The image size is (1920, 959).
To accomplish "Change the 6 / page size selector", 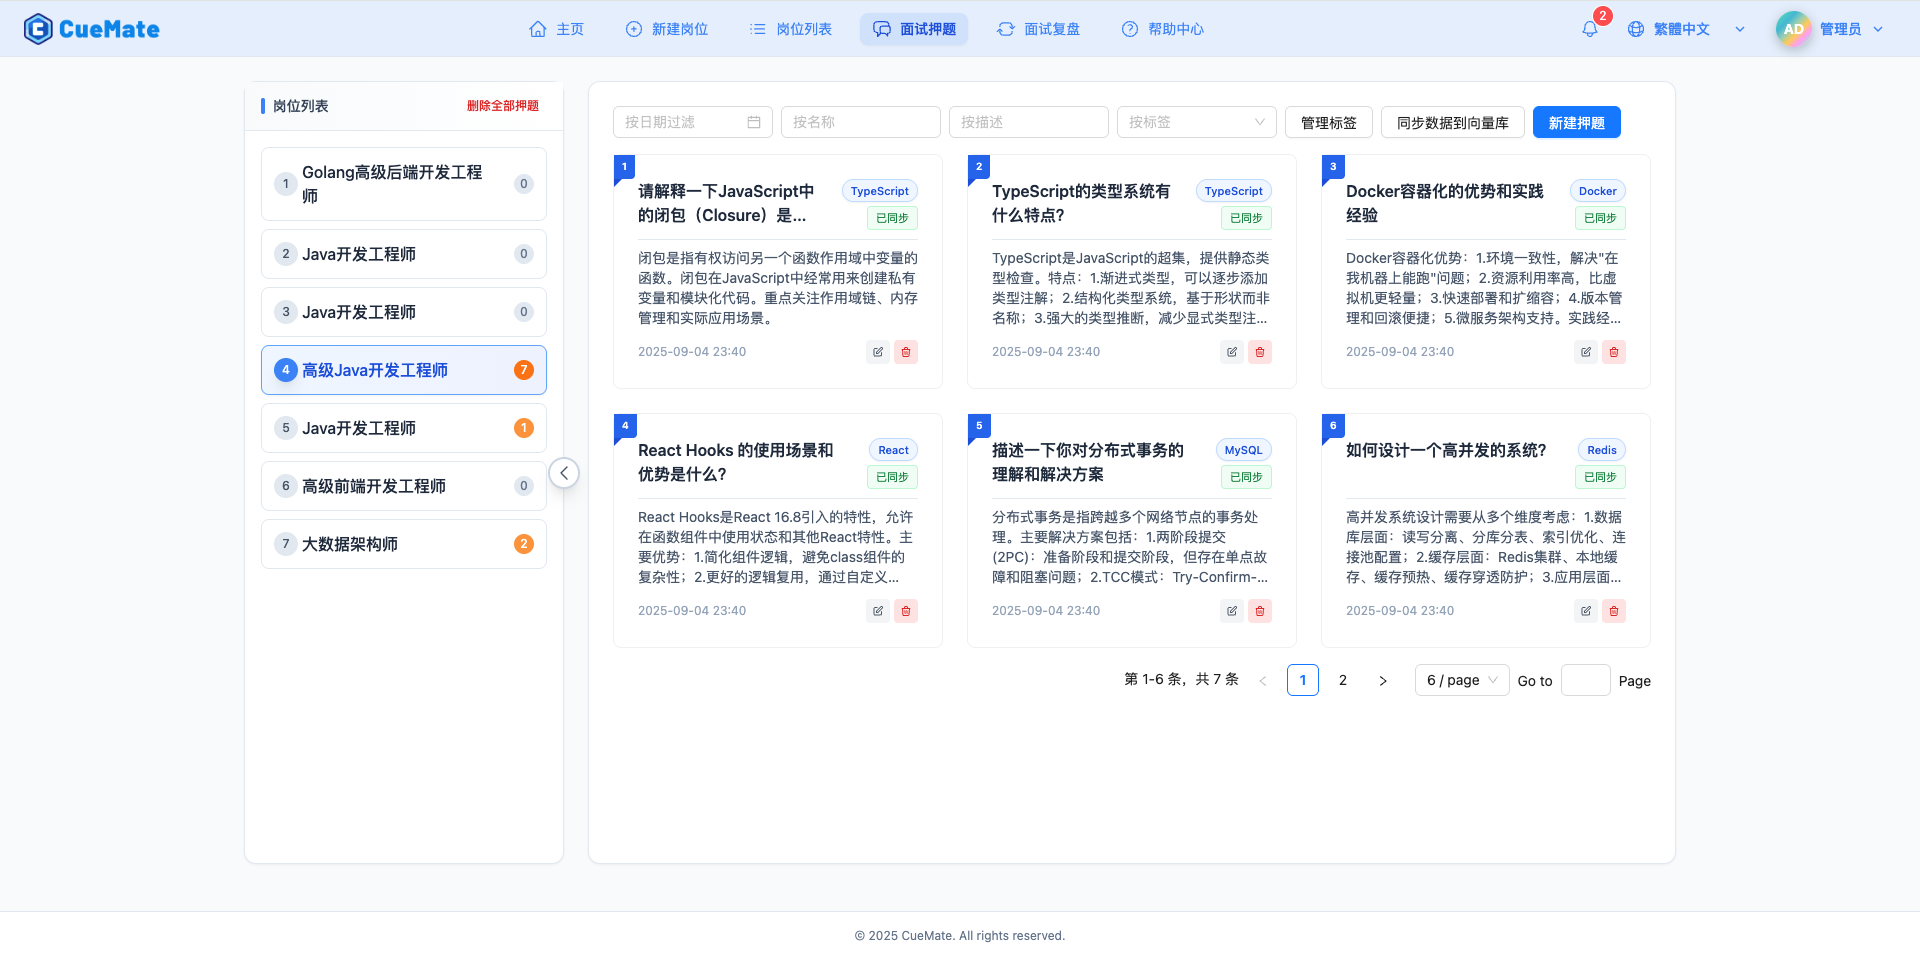I will point(1461,680).
